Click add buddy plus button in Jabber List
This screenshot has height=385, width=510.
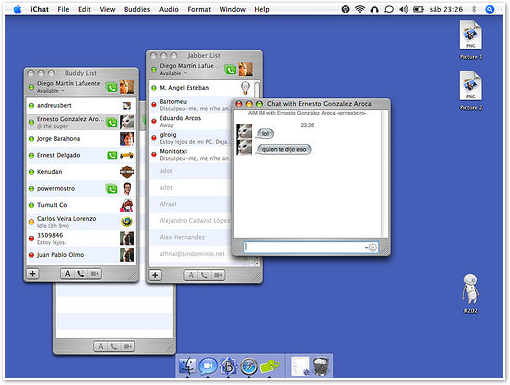(x=155, y=275)
